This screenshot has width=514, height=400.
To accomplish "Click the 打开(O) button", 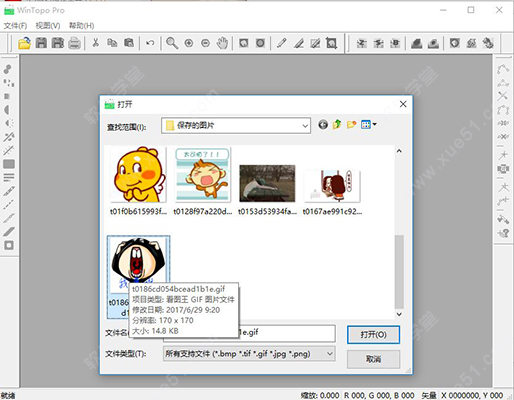I will 373,335.
